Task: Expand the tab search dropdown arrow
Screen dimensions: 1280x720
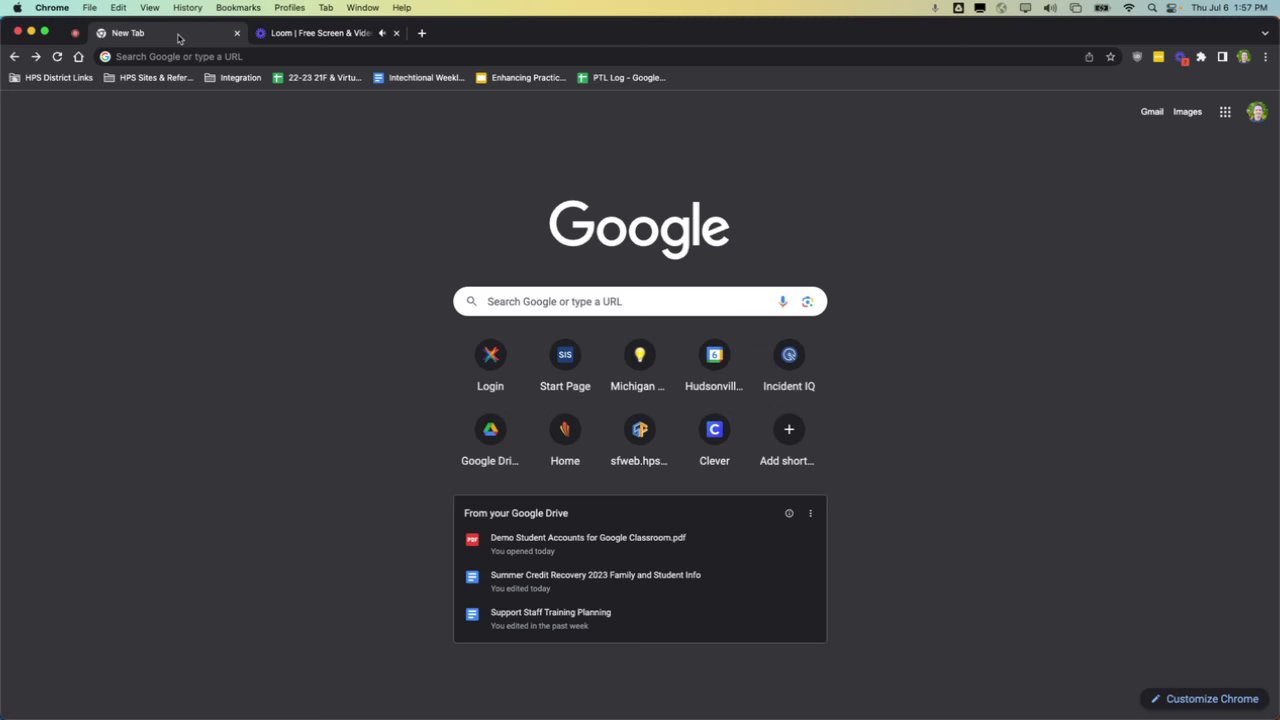Action: coord(1265,33)
